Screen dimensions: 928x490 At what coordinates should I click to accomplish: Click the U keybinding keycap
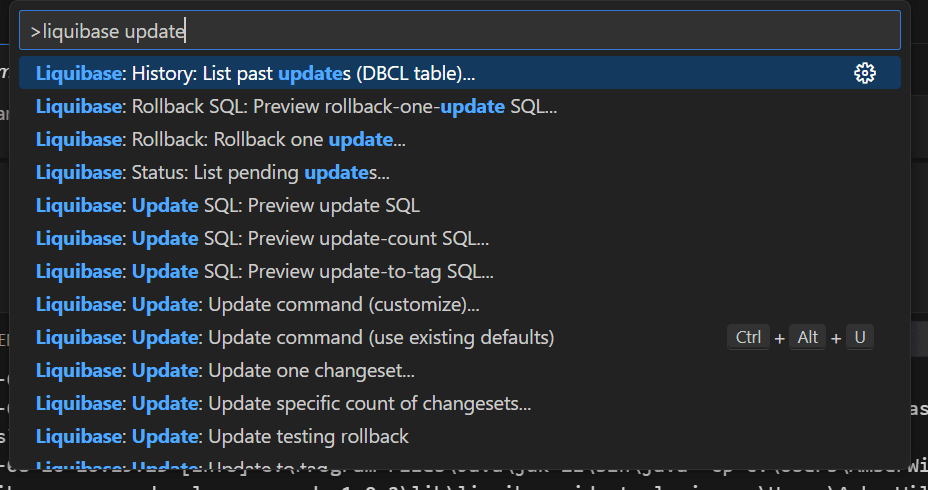pyautogui.click(x=860, y=338)
